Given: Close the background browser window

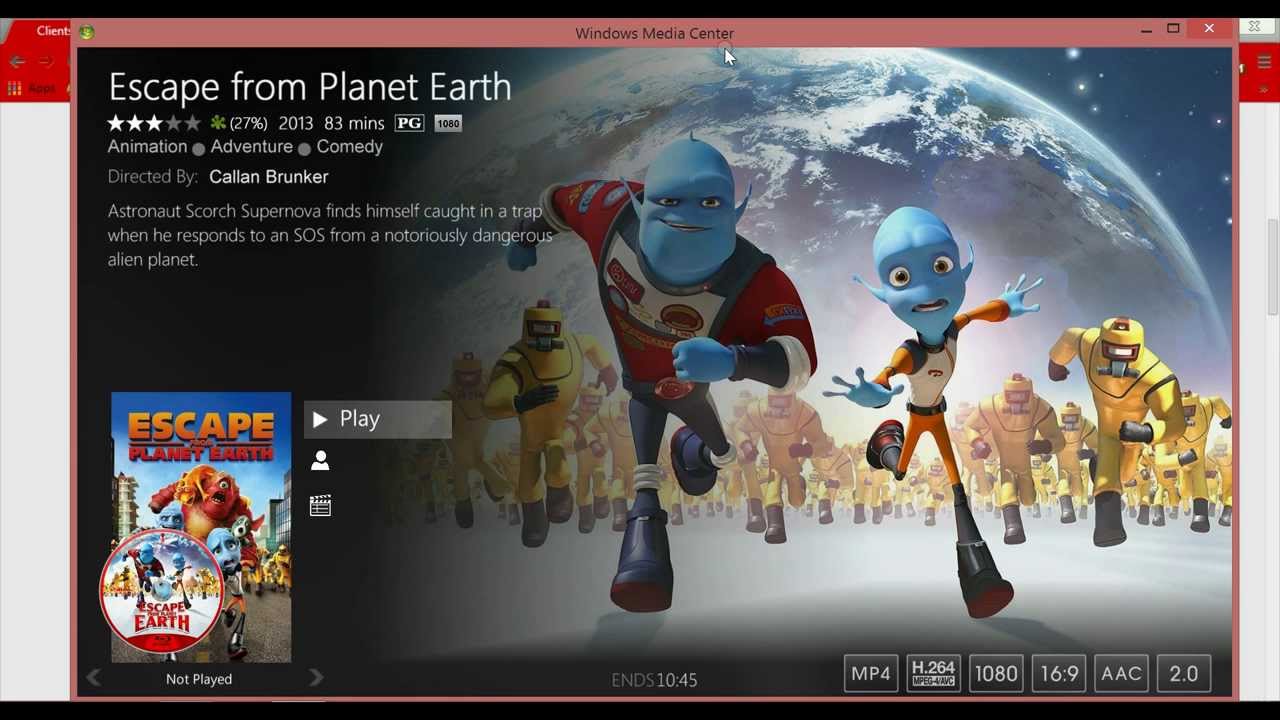Looking at the screenshot, I should 1254,27.
